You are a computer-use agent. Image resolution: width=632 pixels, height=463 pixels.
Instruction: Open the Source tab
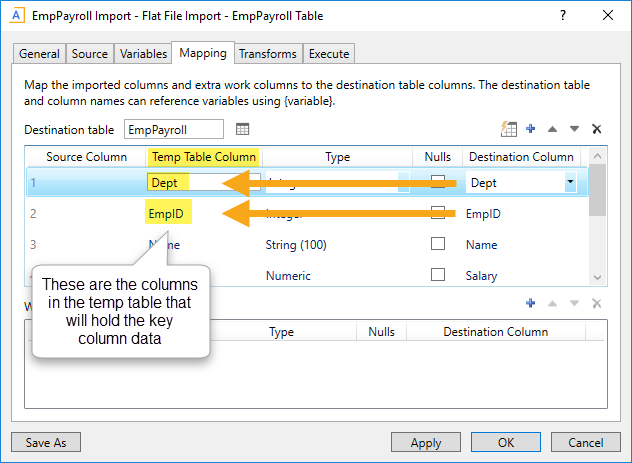[x=90, y=54]
